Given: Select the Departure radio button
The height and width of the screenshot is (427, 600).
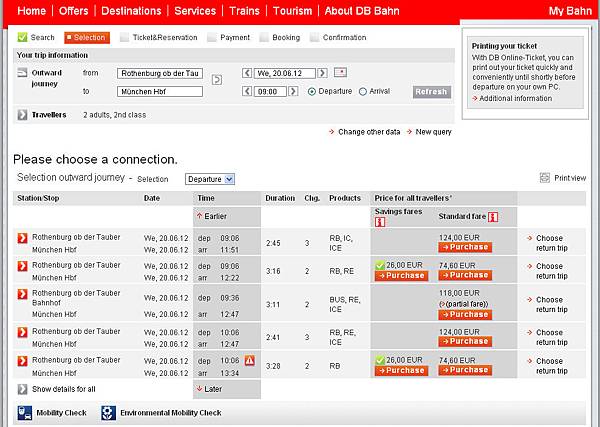Looking at the screenshot, I should coord(312,91).
